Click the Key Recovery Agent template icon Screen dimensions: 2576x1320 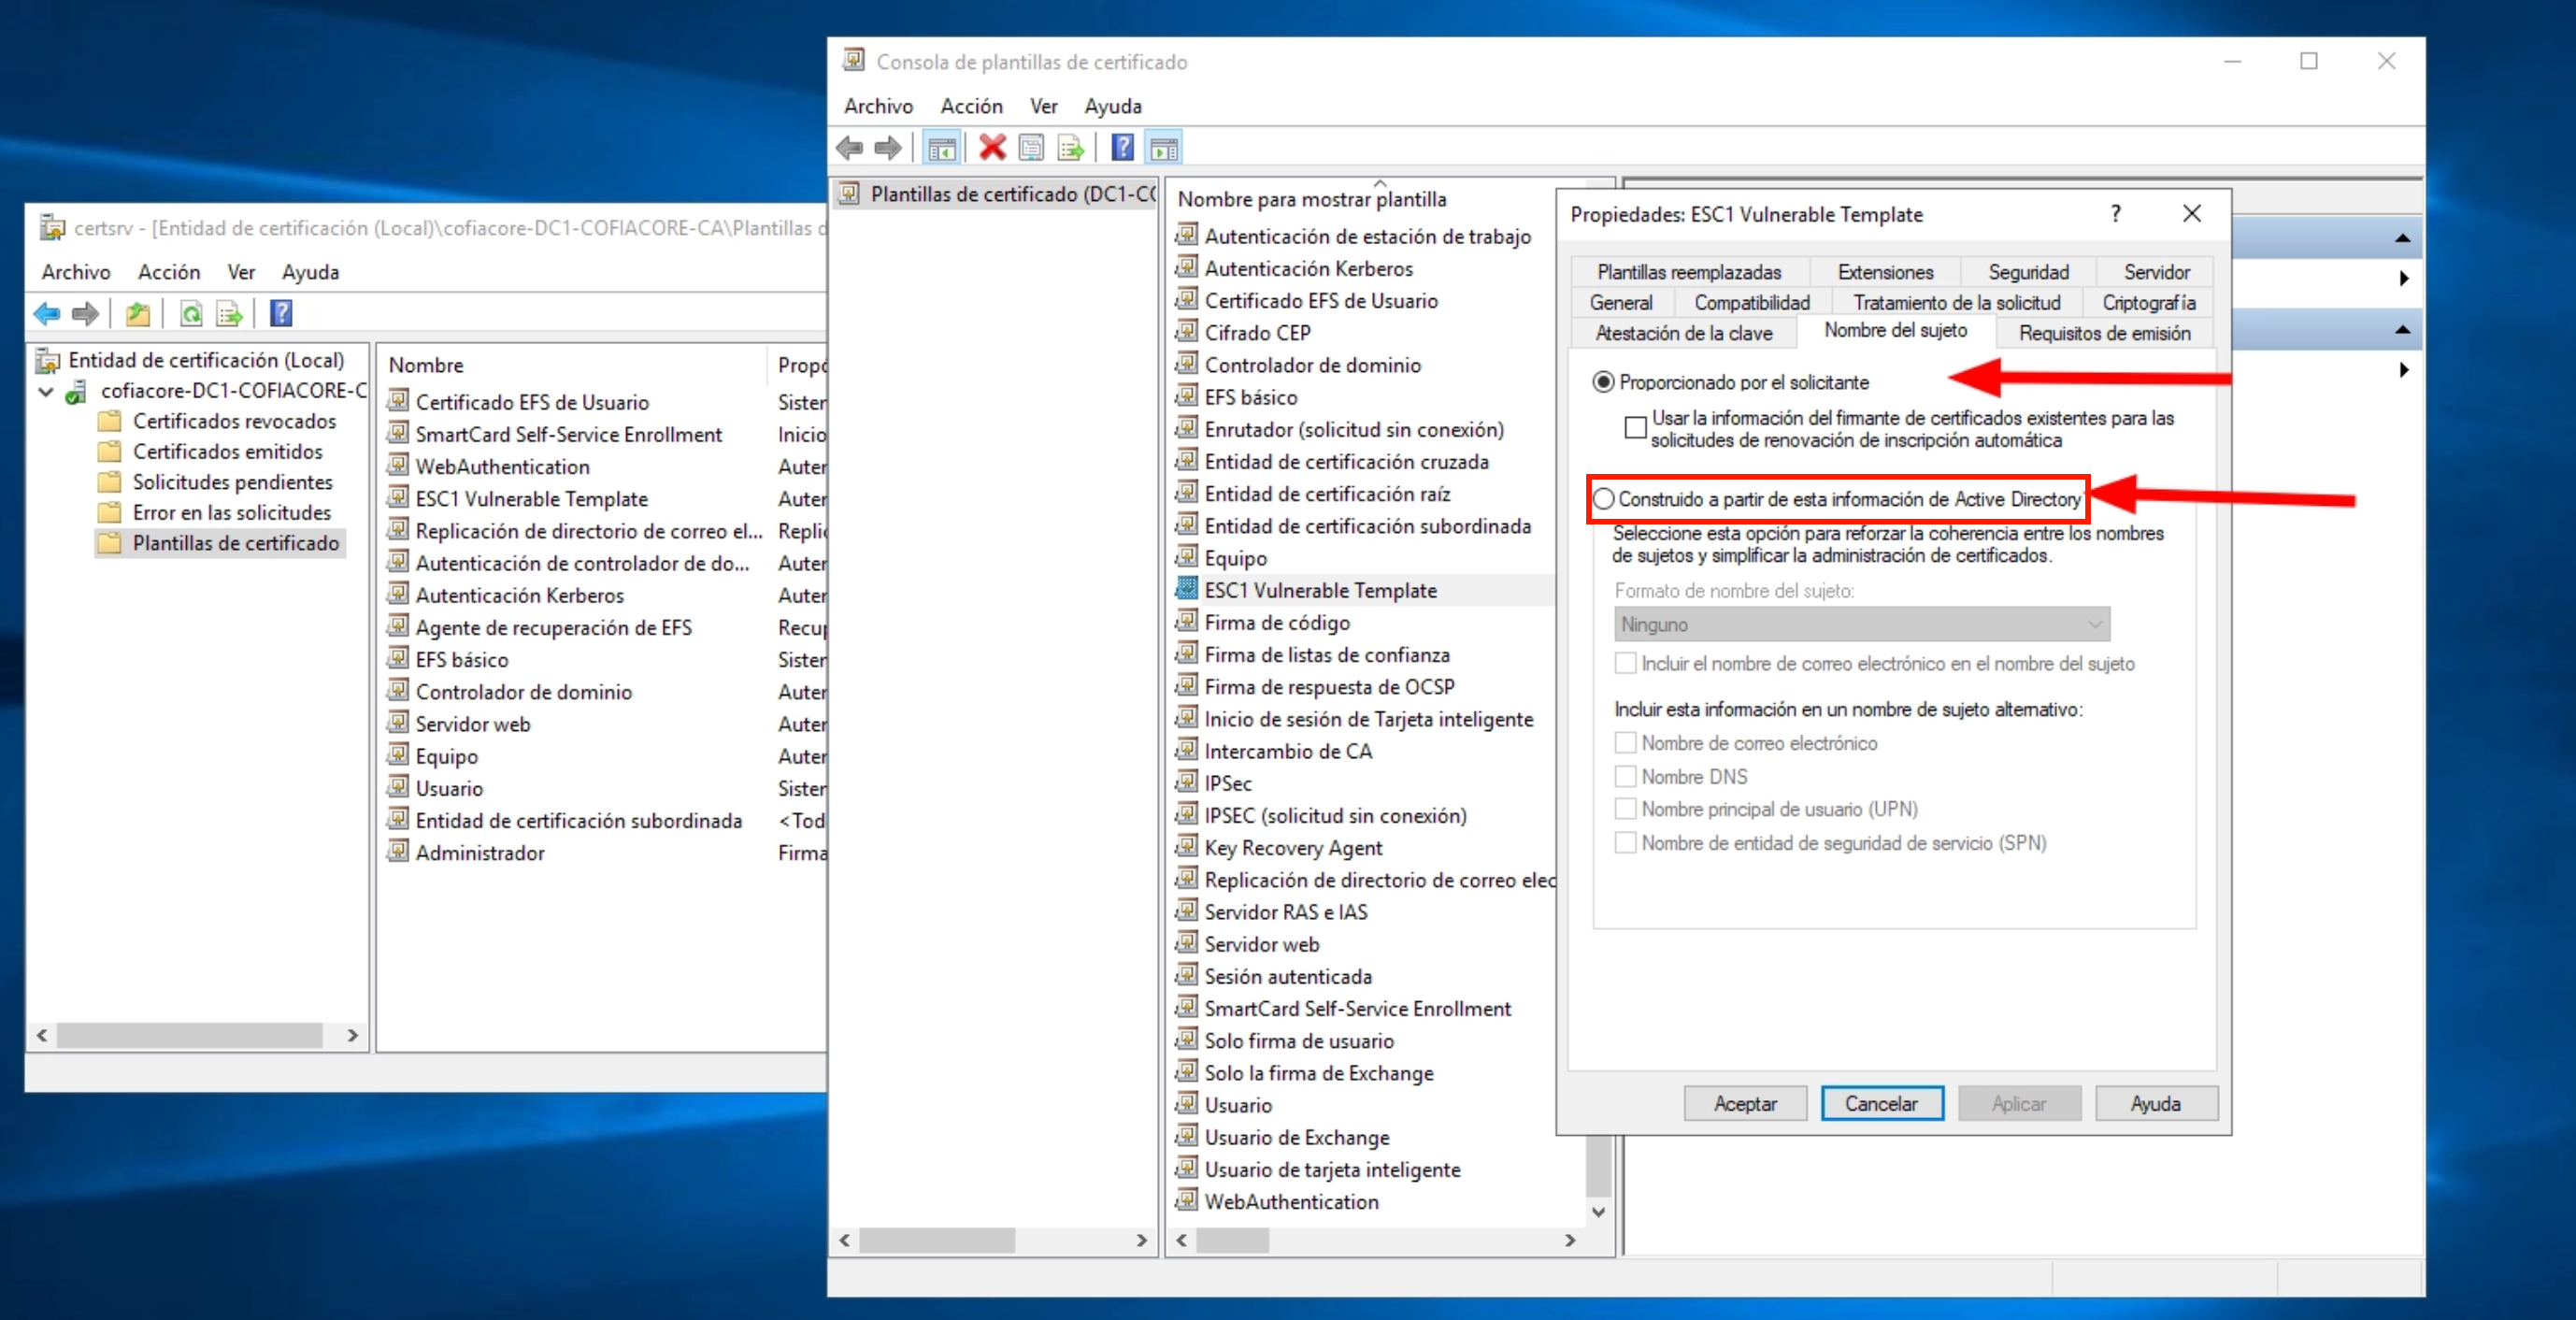[1186, 846]
